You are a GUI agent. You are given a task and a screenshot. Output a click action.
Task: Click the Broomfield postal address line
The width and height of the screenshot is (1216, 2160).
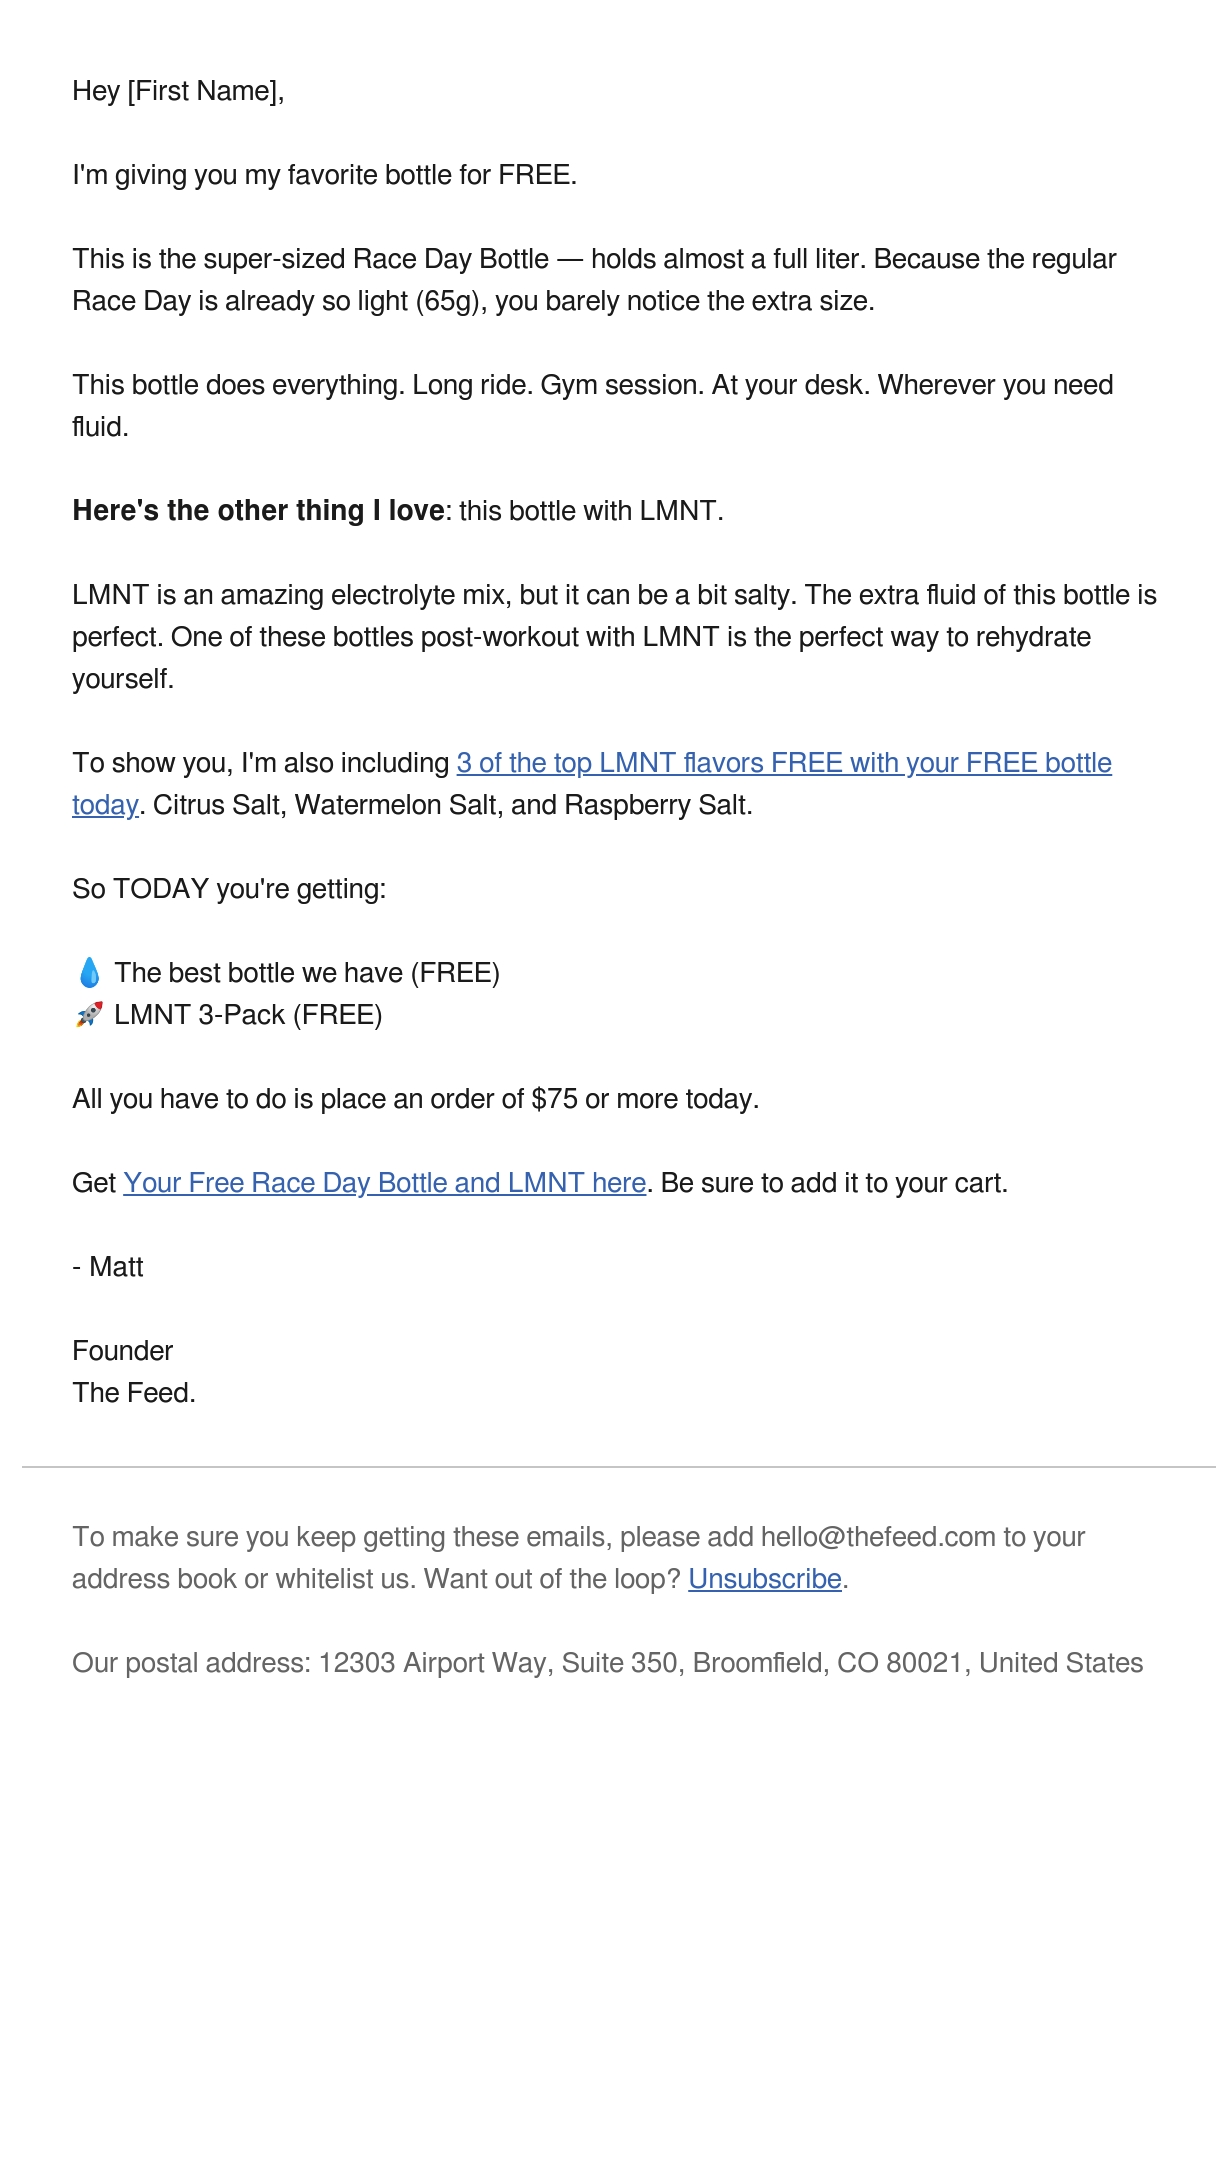(607, 1663)
